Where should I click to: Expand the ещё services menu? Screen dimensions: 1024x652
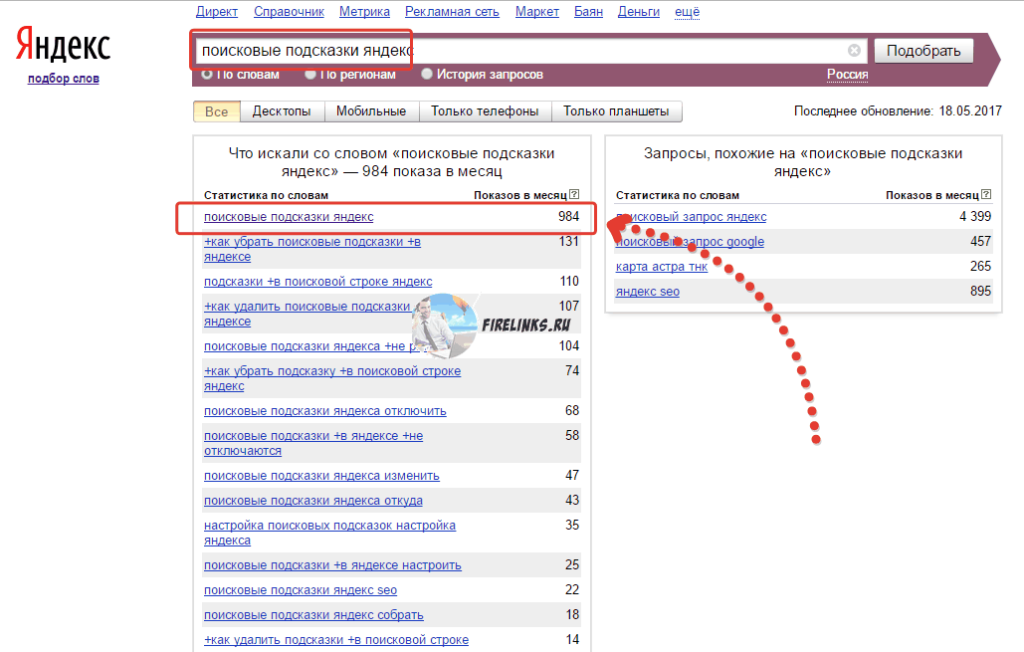pyautogui.click(x=687, y=12)
